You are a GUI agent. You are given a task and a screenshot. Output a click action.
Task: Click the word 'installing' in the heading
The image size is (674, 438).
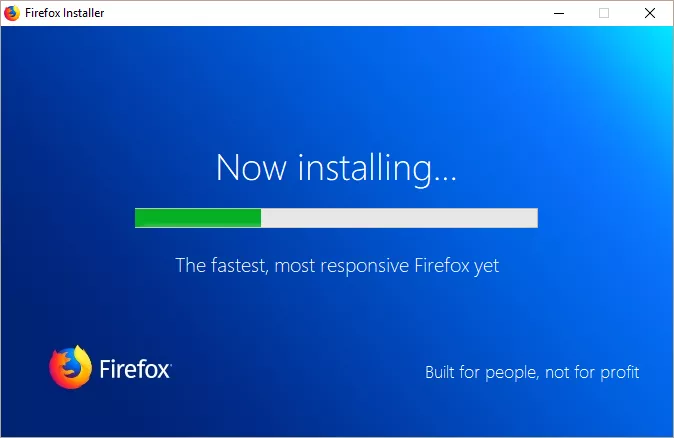pos(365,168)
